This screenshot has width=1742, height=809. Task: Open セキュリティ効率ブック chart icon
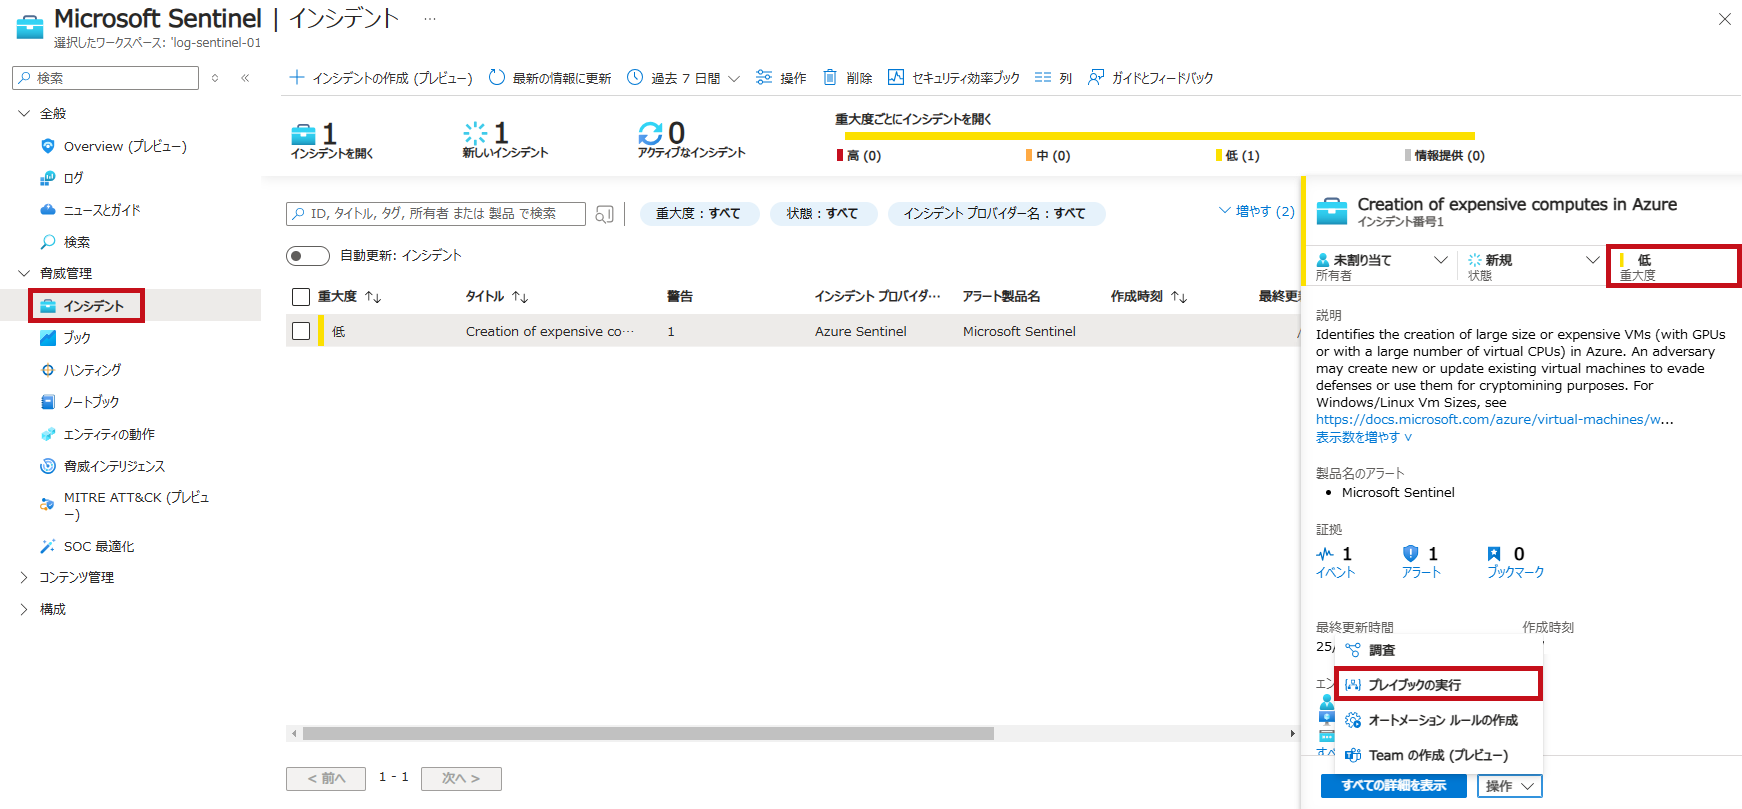click(896, 77)
